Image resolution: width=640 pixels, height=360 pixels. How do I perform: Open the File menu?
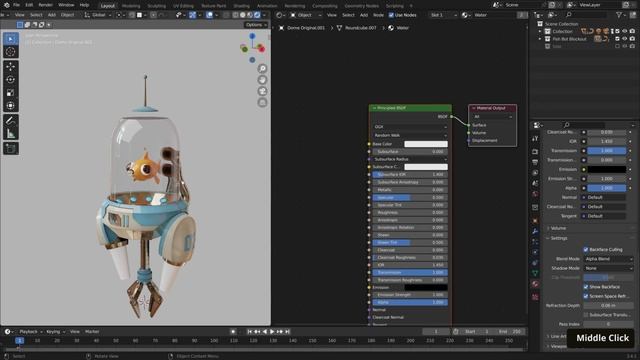pyautogui.click(x=16, y=5)
